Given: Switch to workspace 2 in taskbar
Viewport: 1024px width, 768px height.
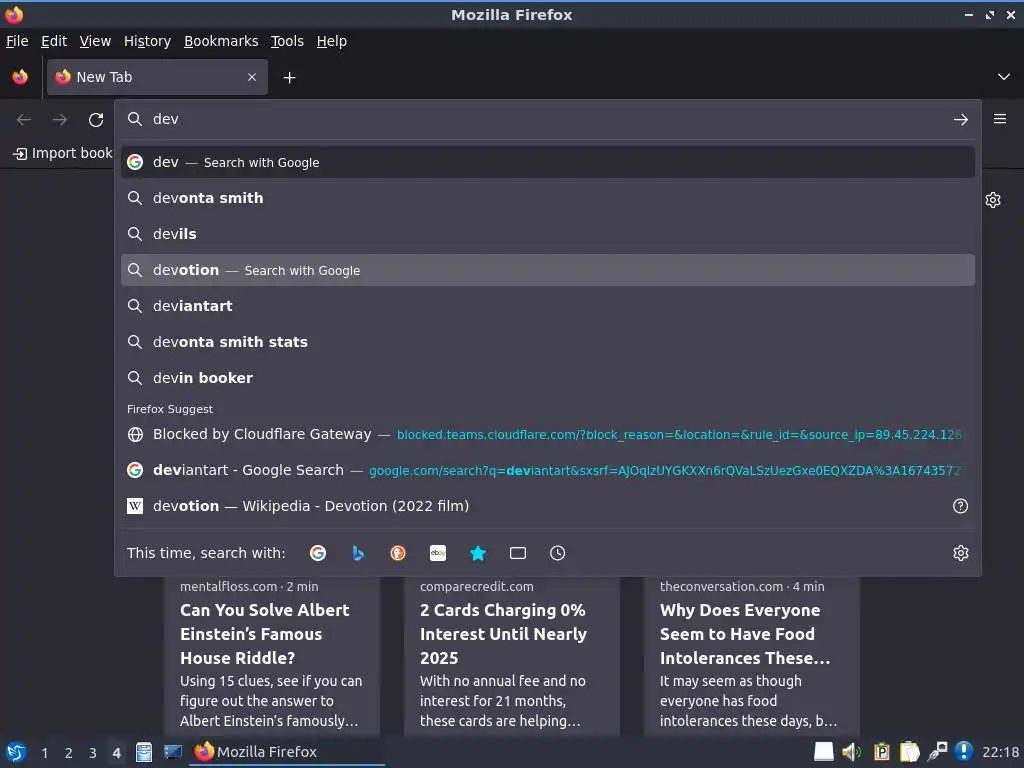Looking at the screenshot, I should [69, 753].
